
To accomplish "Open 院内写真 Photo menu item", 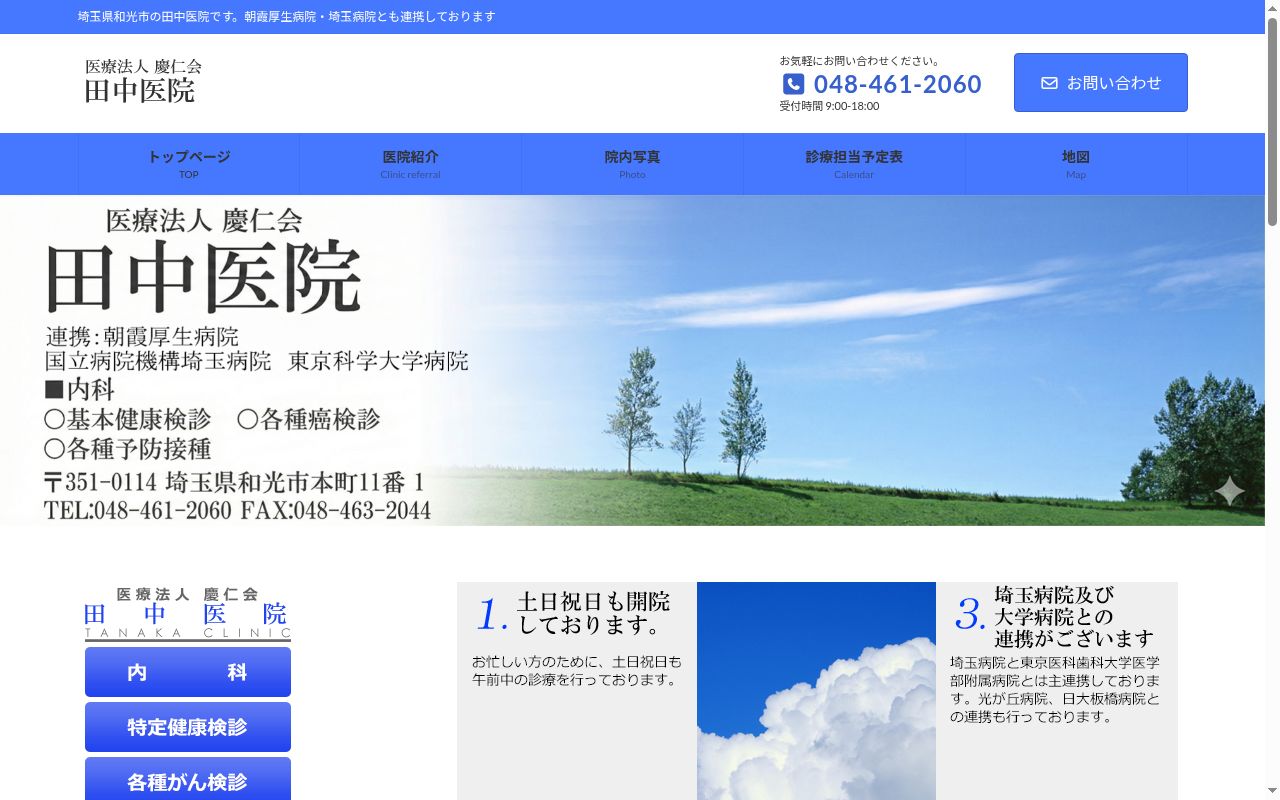I will 632,164.
